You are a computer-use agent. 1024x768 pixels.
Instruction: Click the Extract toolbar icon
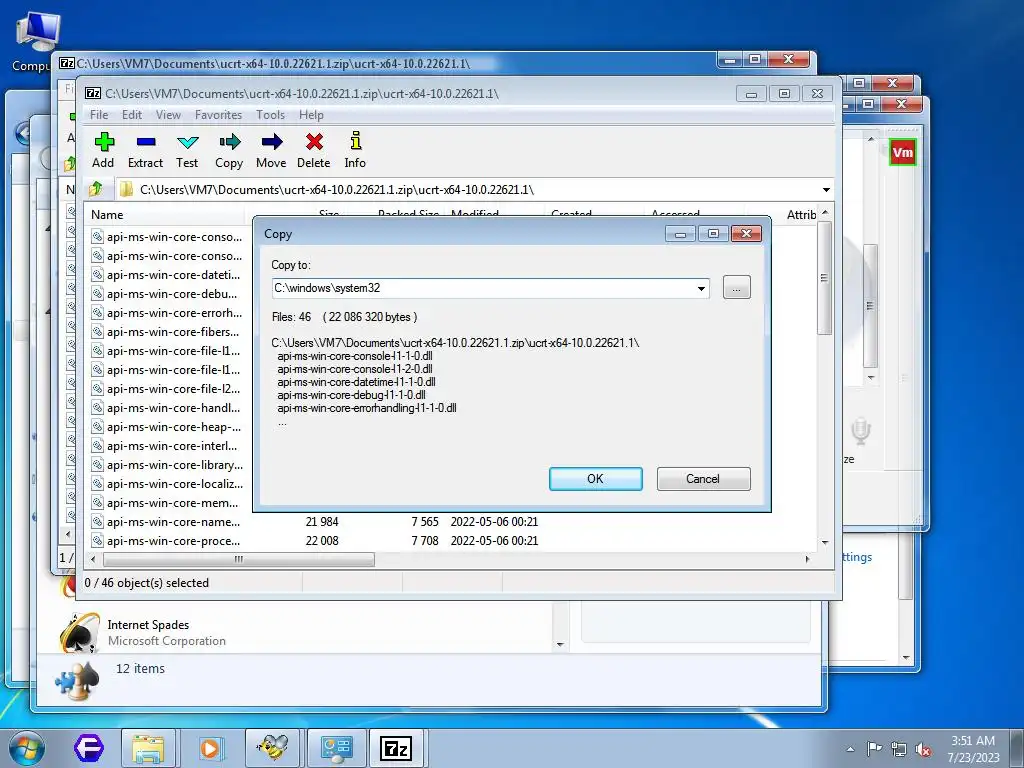[146, 142]
